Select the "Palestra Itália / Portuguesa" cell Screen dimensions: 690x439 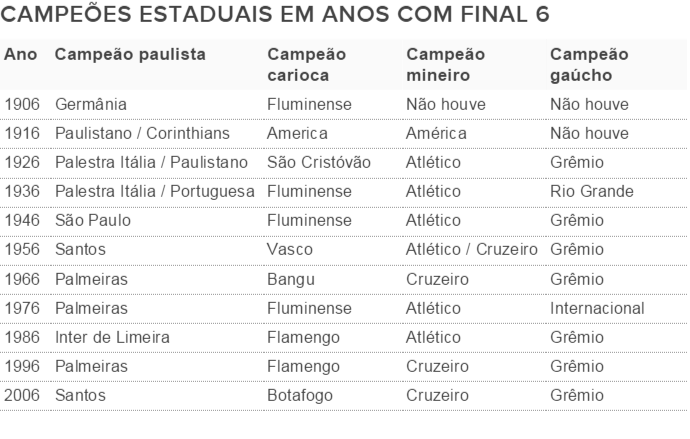tap(155, 191)
